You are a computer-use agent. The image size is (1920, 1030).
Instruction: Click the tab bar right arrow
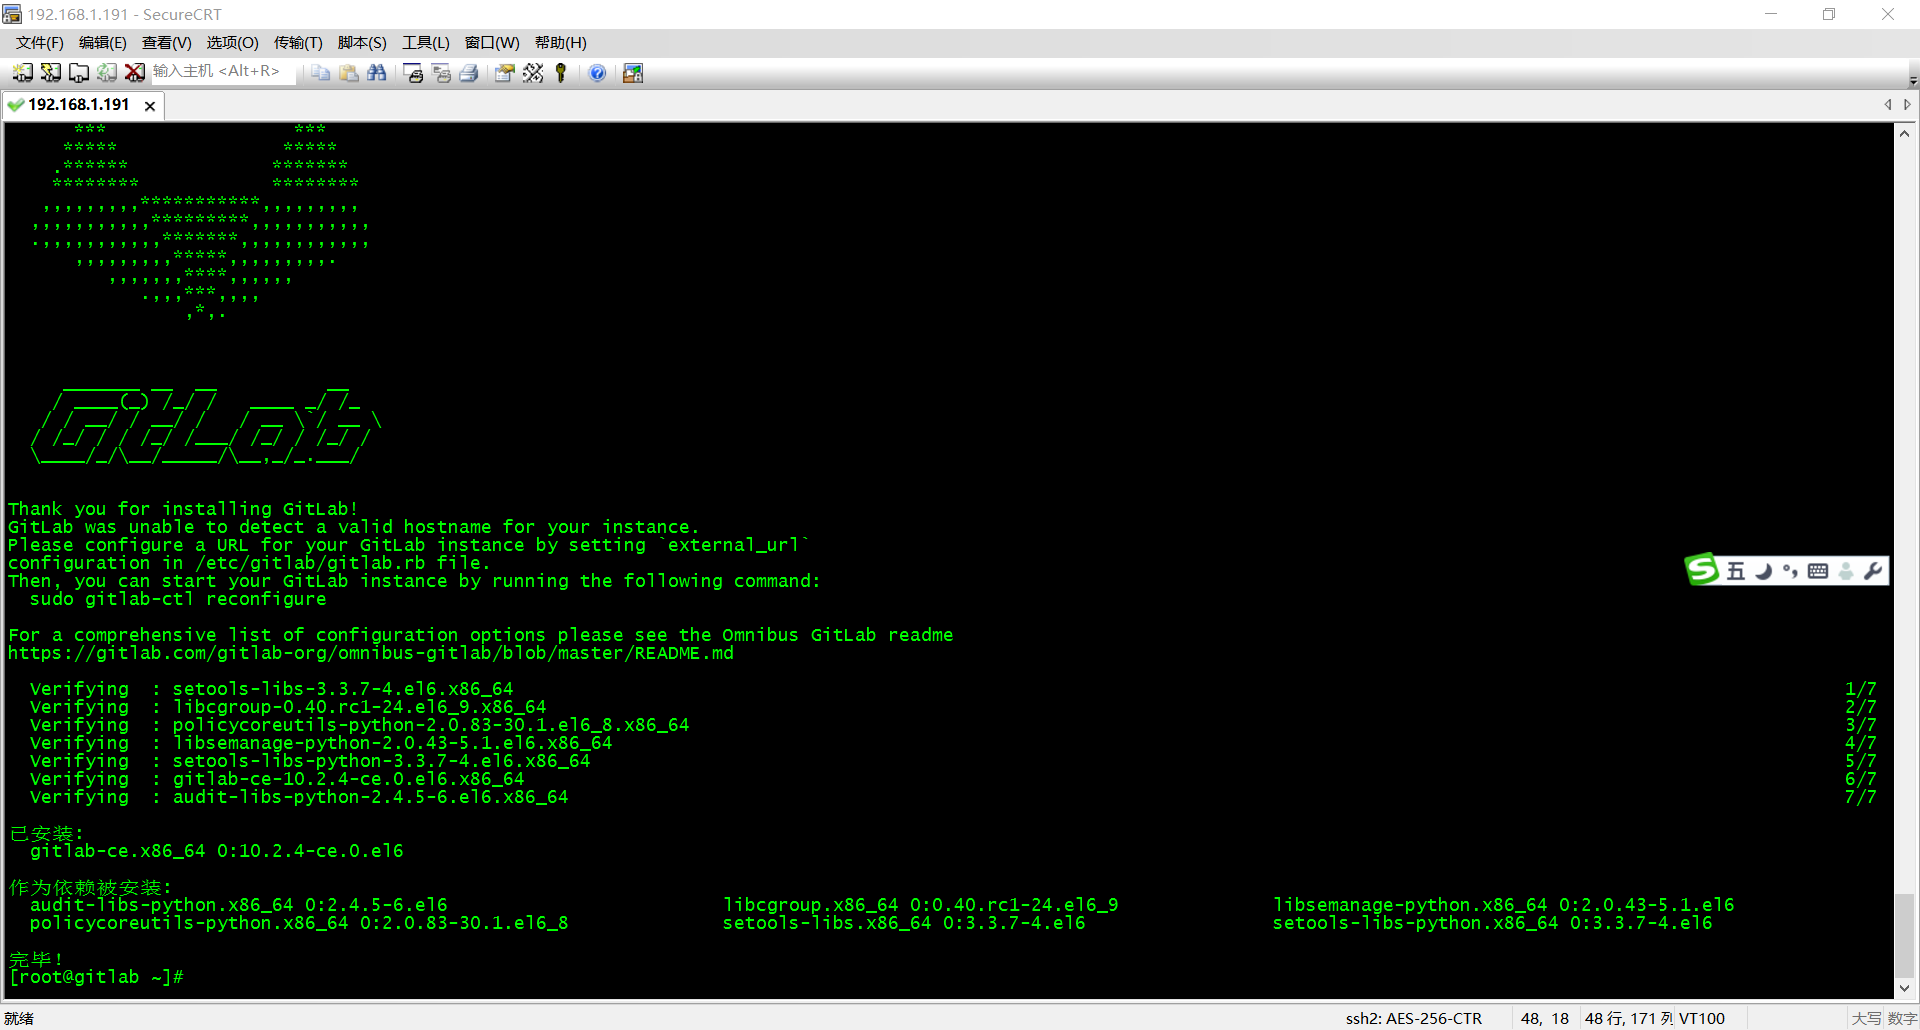tap(1907, 105)
